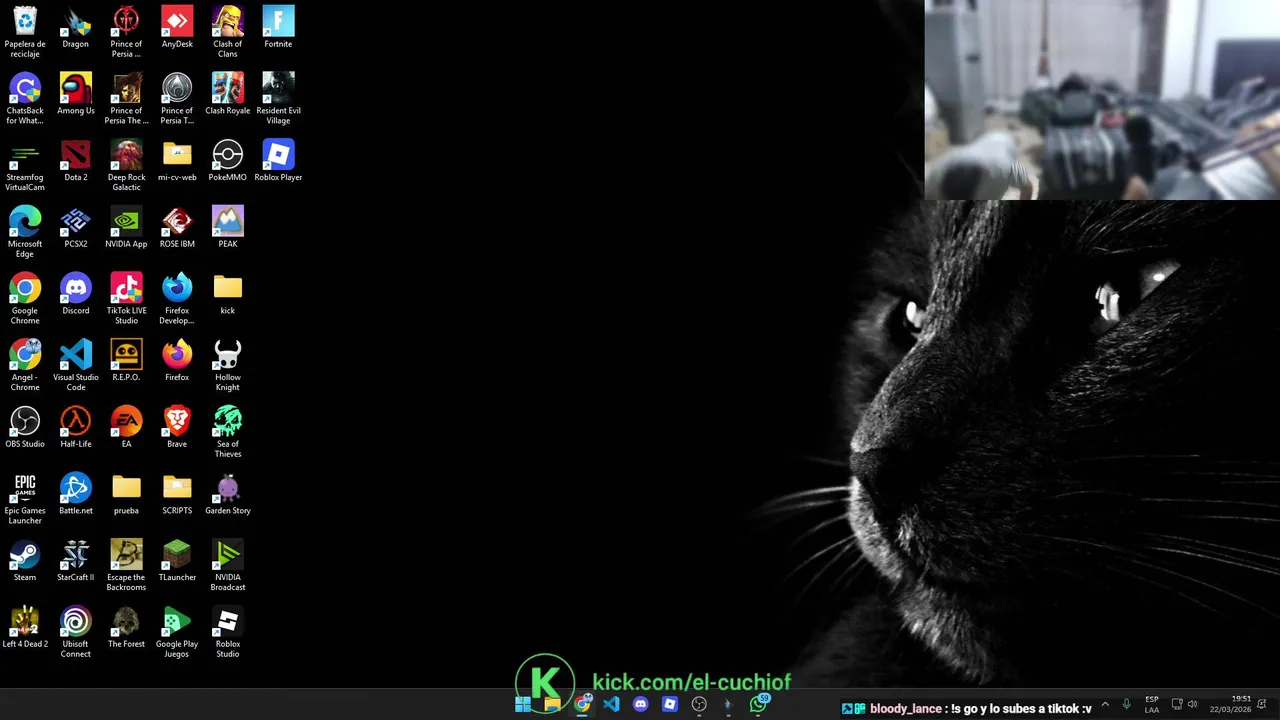Open Discord from the taskbar
The image size is (1280, 720).
coord(641,705)
